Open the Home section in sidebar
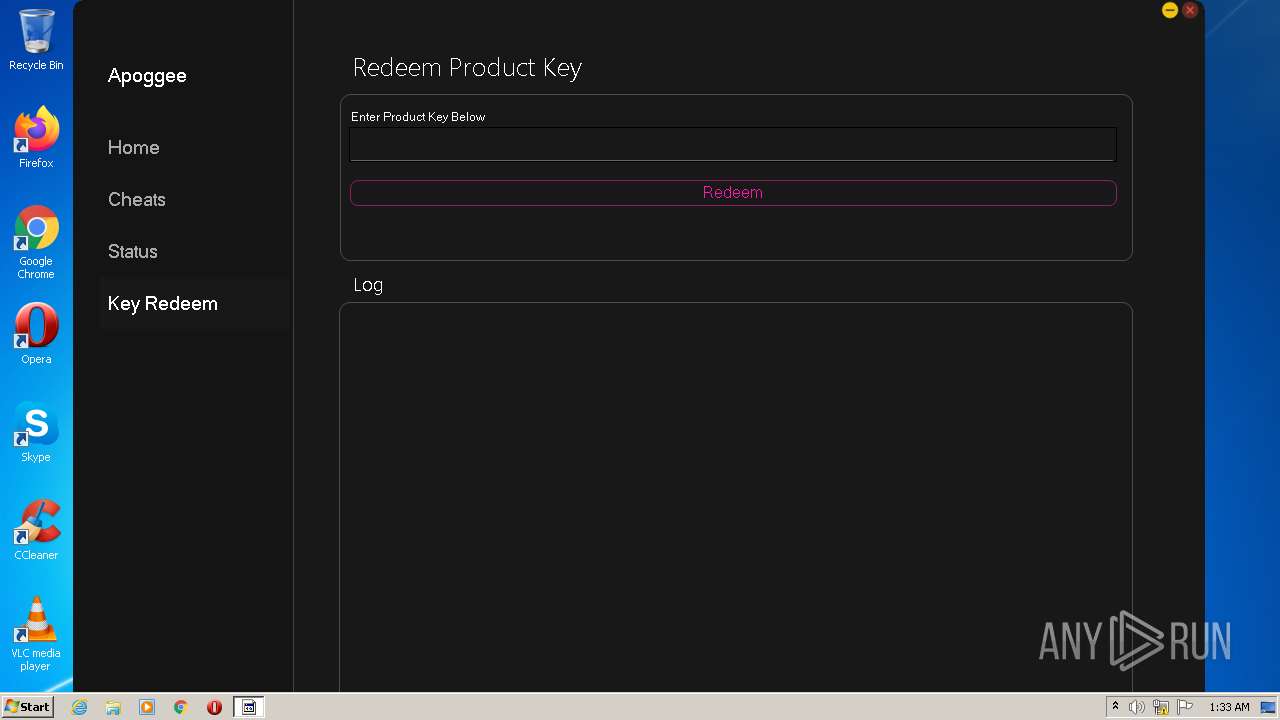The height and width of the screenshot is (720, 1280). click(x=134, y=147)
